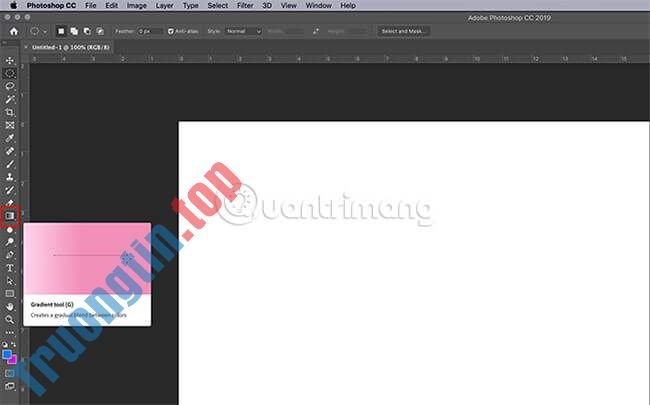
Task: Select the Healing Brush tool
Action: click(x=10, y=151)
